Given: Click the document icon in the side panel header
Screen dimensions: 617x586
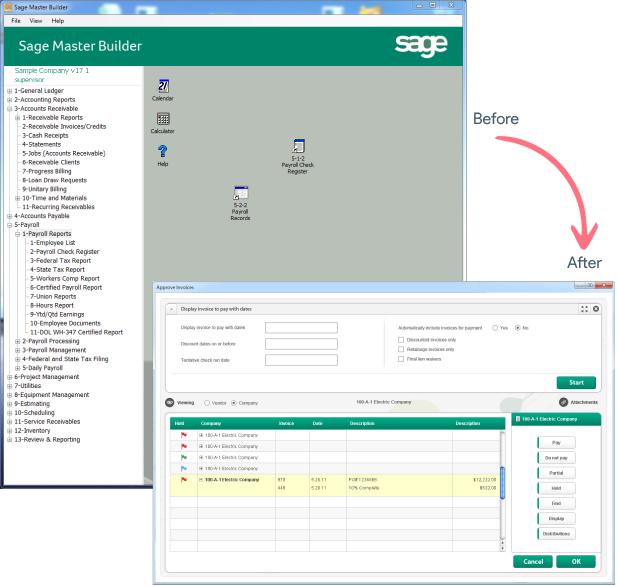Looking at the screenshot, I should tap(517, 419).
